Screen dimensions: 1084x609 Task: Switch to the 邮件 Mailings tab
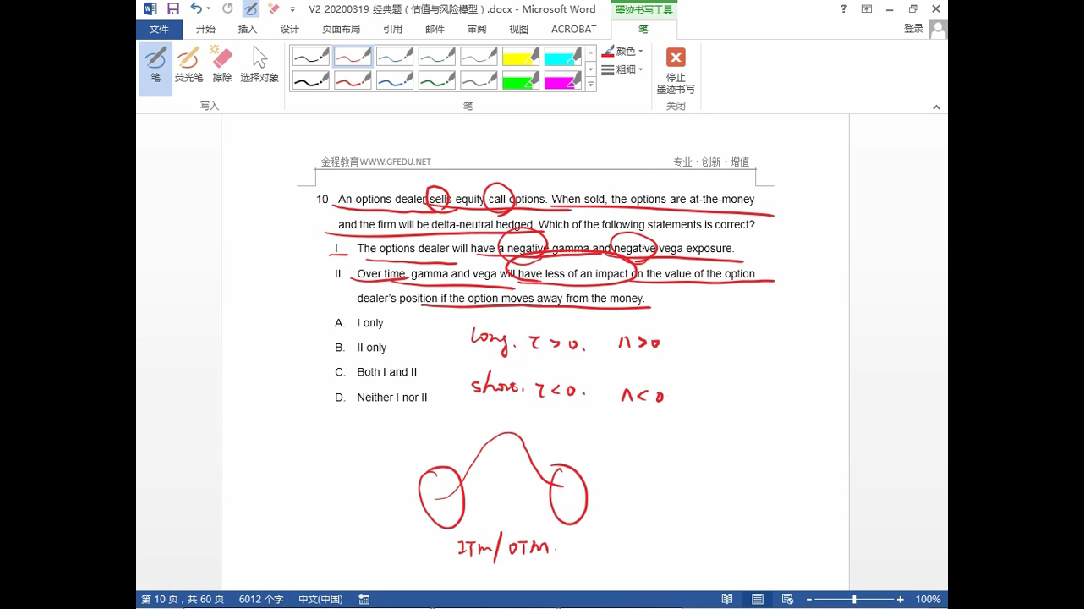(x=435, y=29)
